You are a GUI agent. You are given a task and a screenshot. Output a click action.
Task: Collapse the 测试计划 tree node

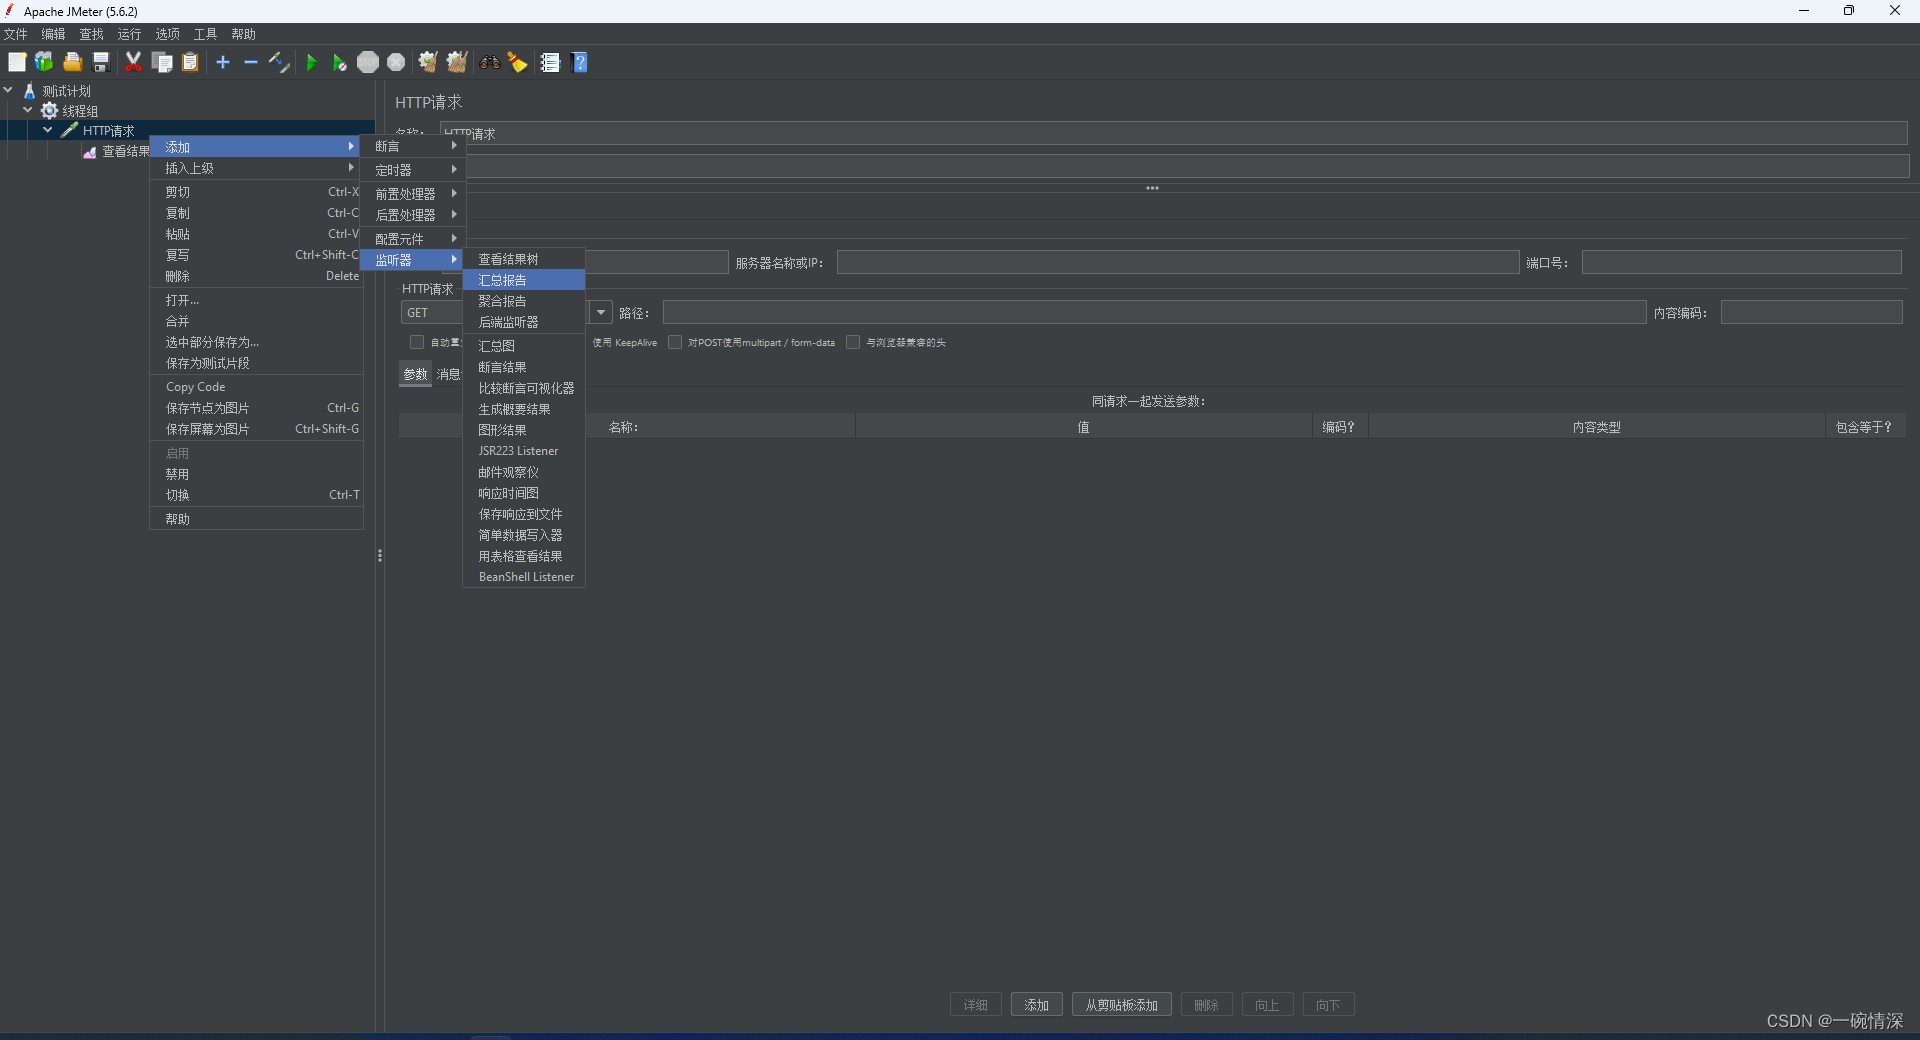8,90
